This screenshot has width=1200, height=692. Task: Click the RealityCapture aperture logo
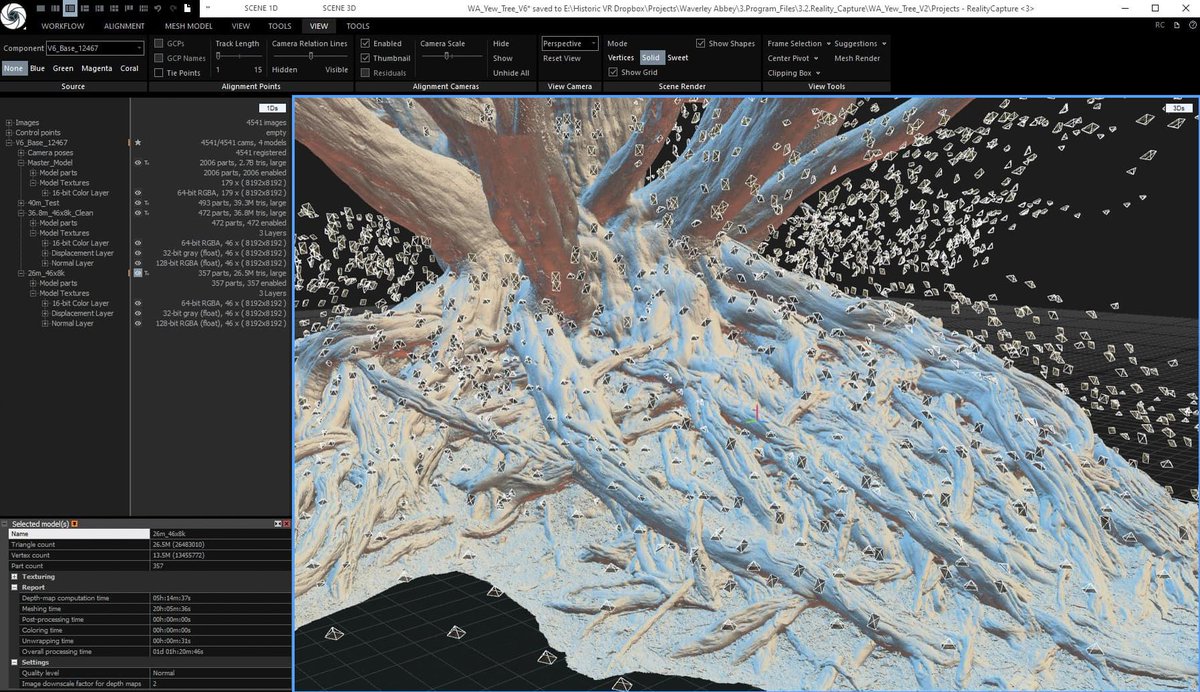coord(14,16)
